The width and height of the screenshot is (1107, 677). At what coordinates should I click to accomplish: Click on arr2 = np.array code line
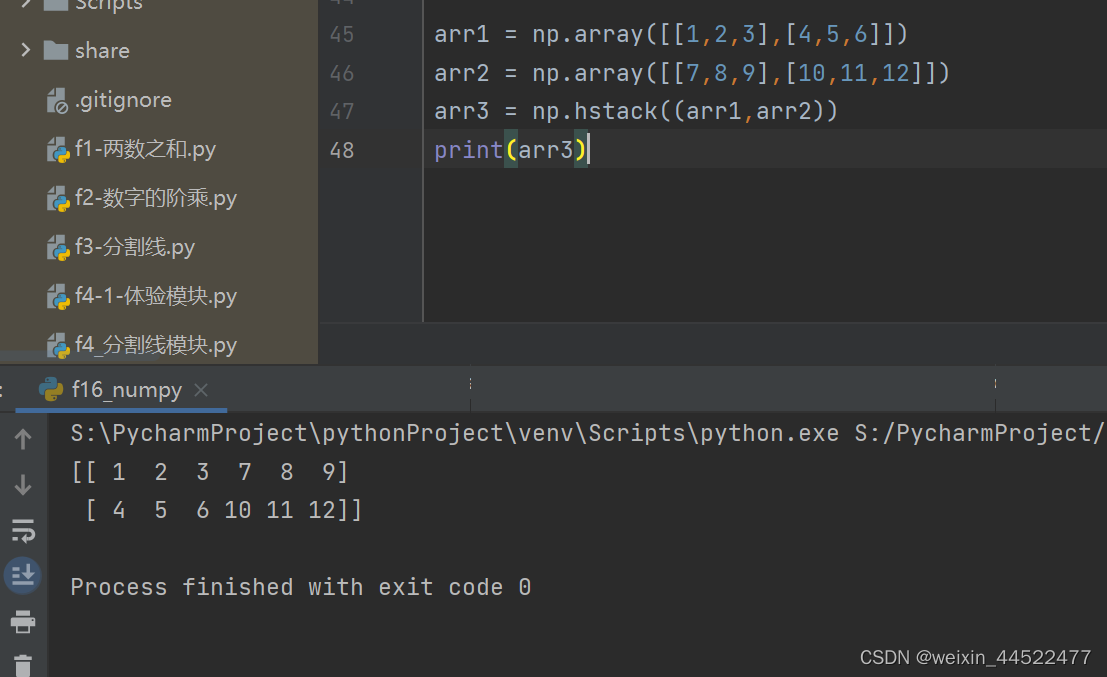pyautogui.click(x=692, y=73)
